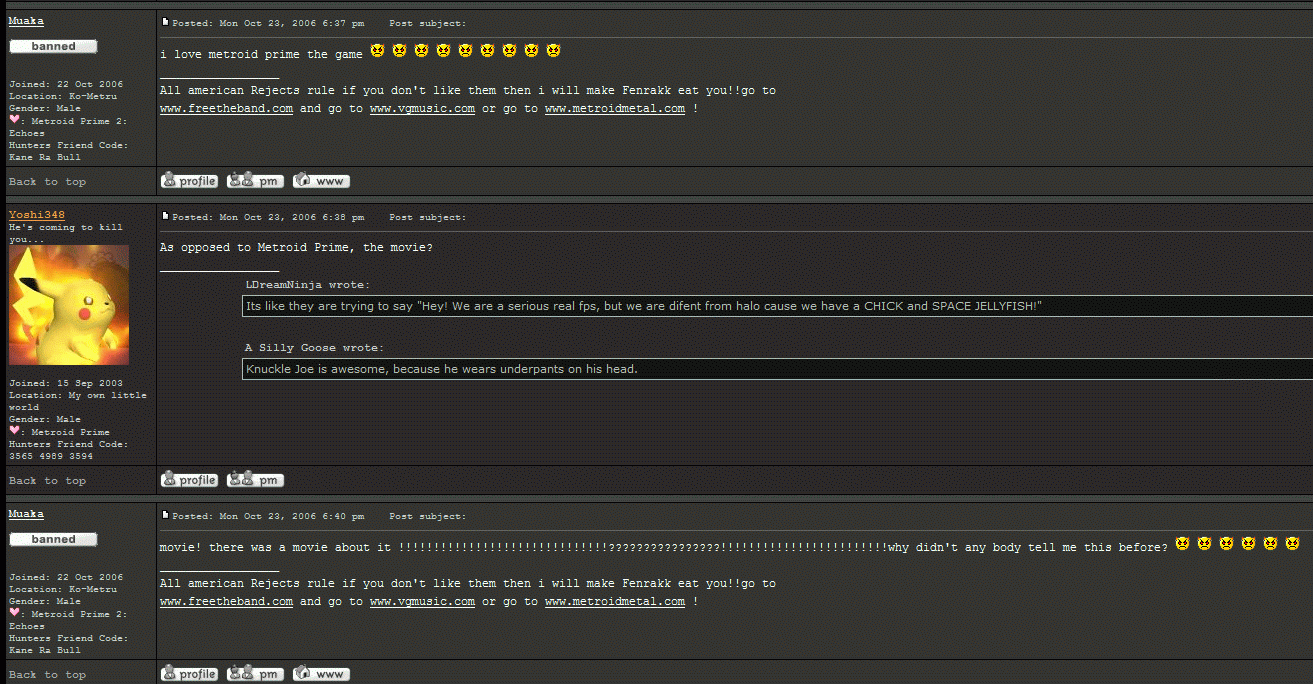The width and height of the screenshot is (1313, 684).
Task: Click the post icon beside the 6:38 pm post
Action: click(x=165, y=216)
